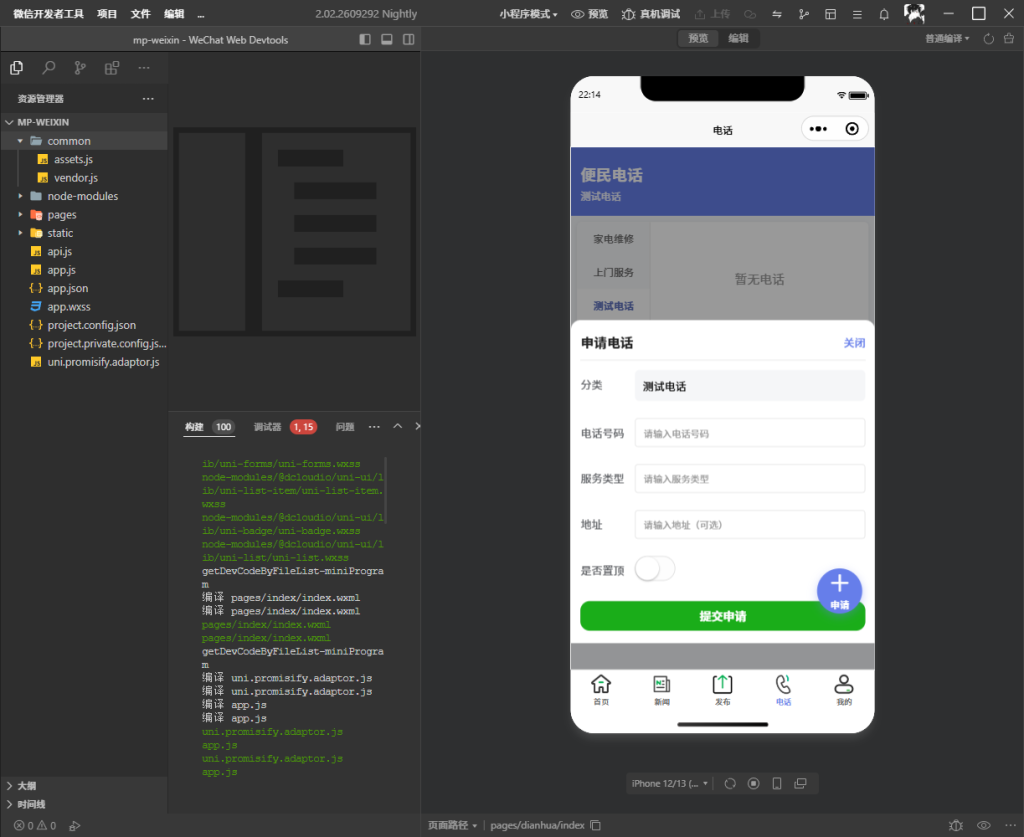Click the 预览 eye icon in top toolbar

pos(577,14)
